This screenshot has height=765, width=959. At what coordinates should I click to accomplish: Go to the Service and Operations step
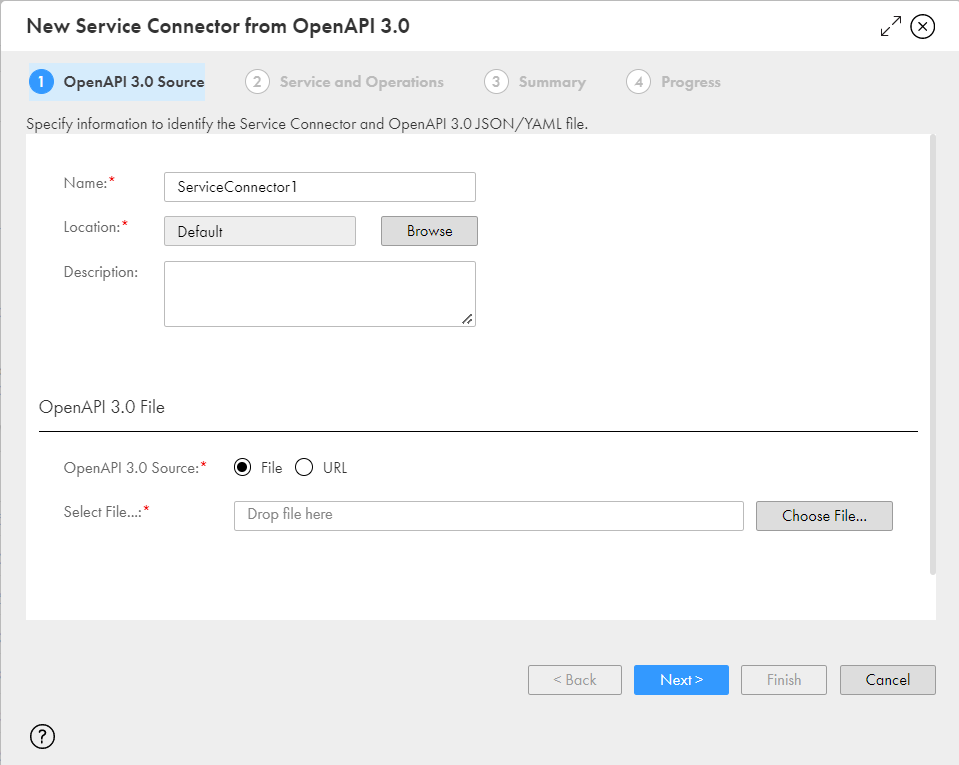(x=344, y=82)
